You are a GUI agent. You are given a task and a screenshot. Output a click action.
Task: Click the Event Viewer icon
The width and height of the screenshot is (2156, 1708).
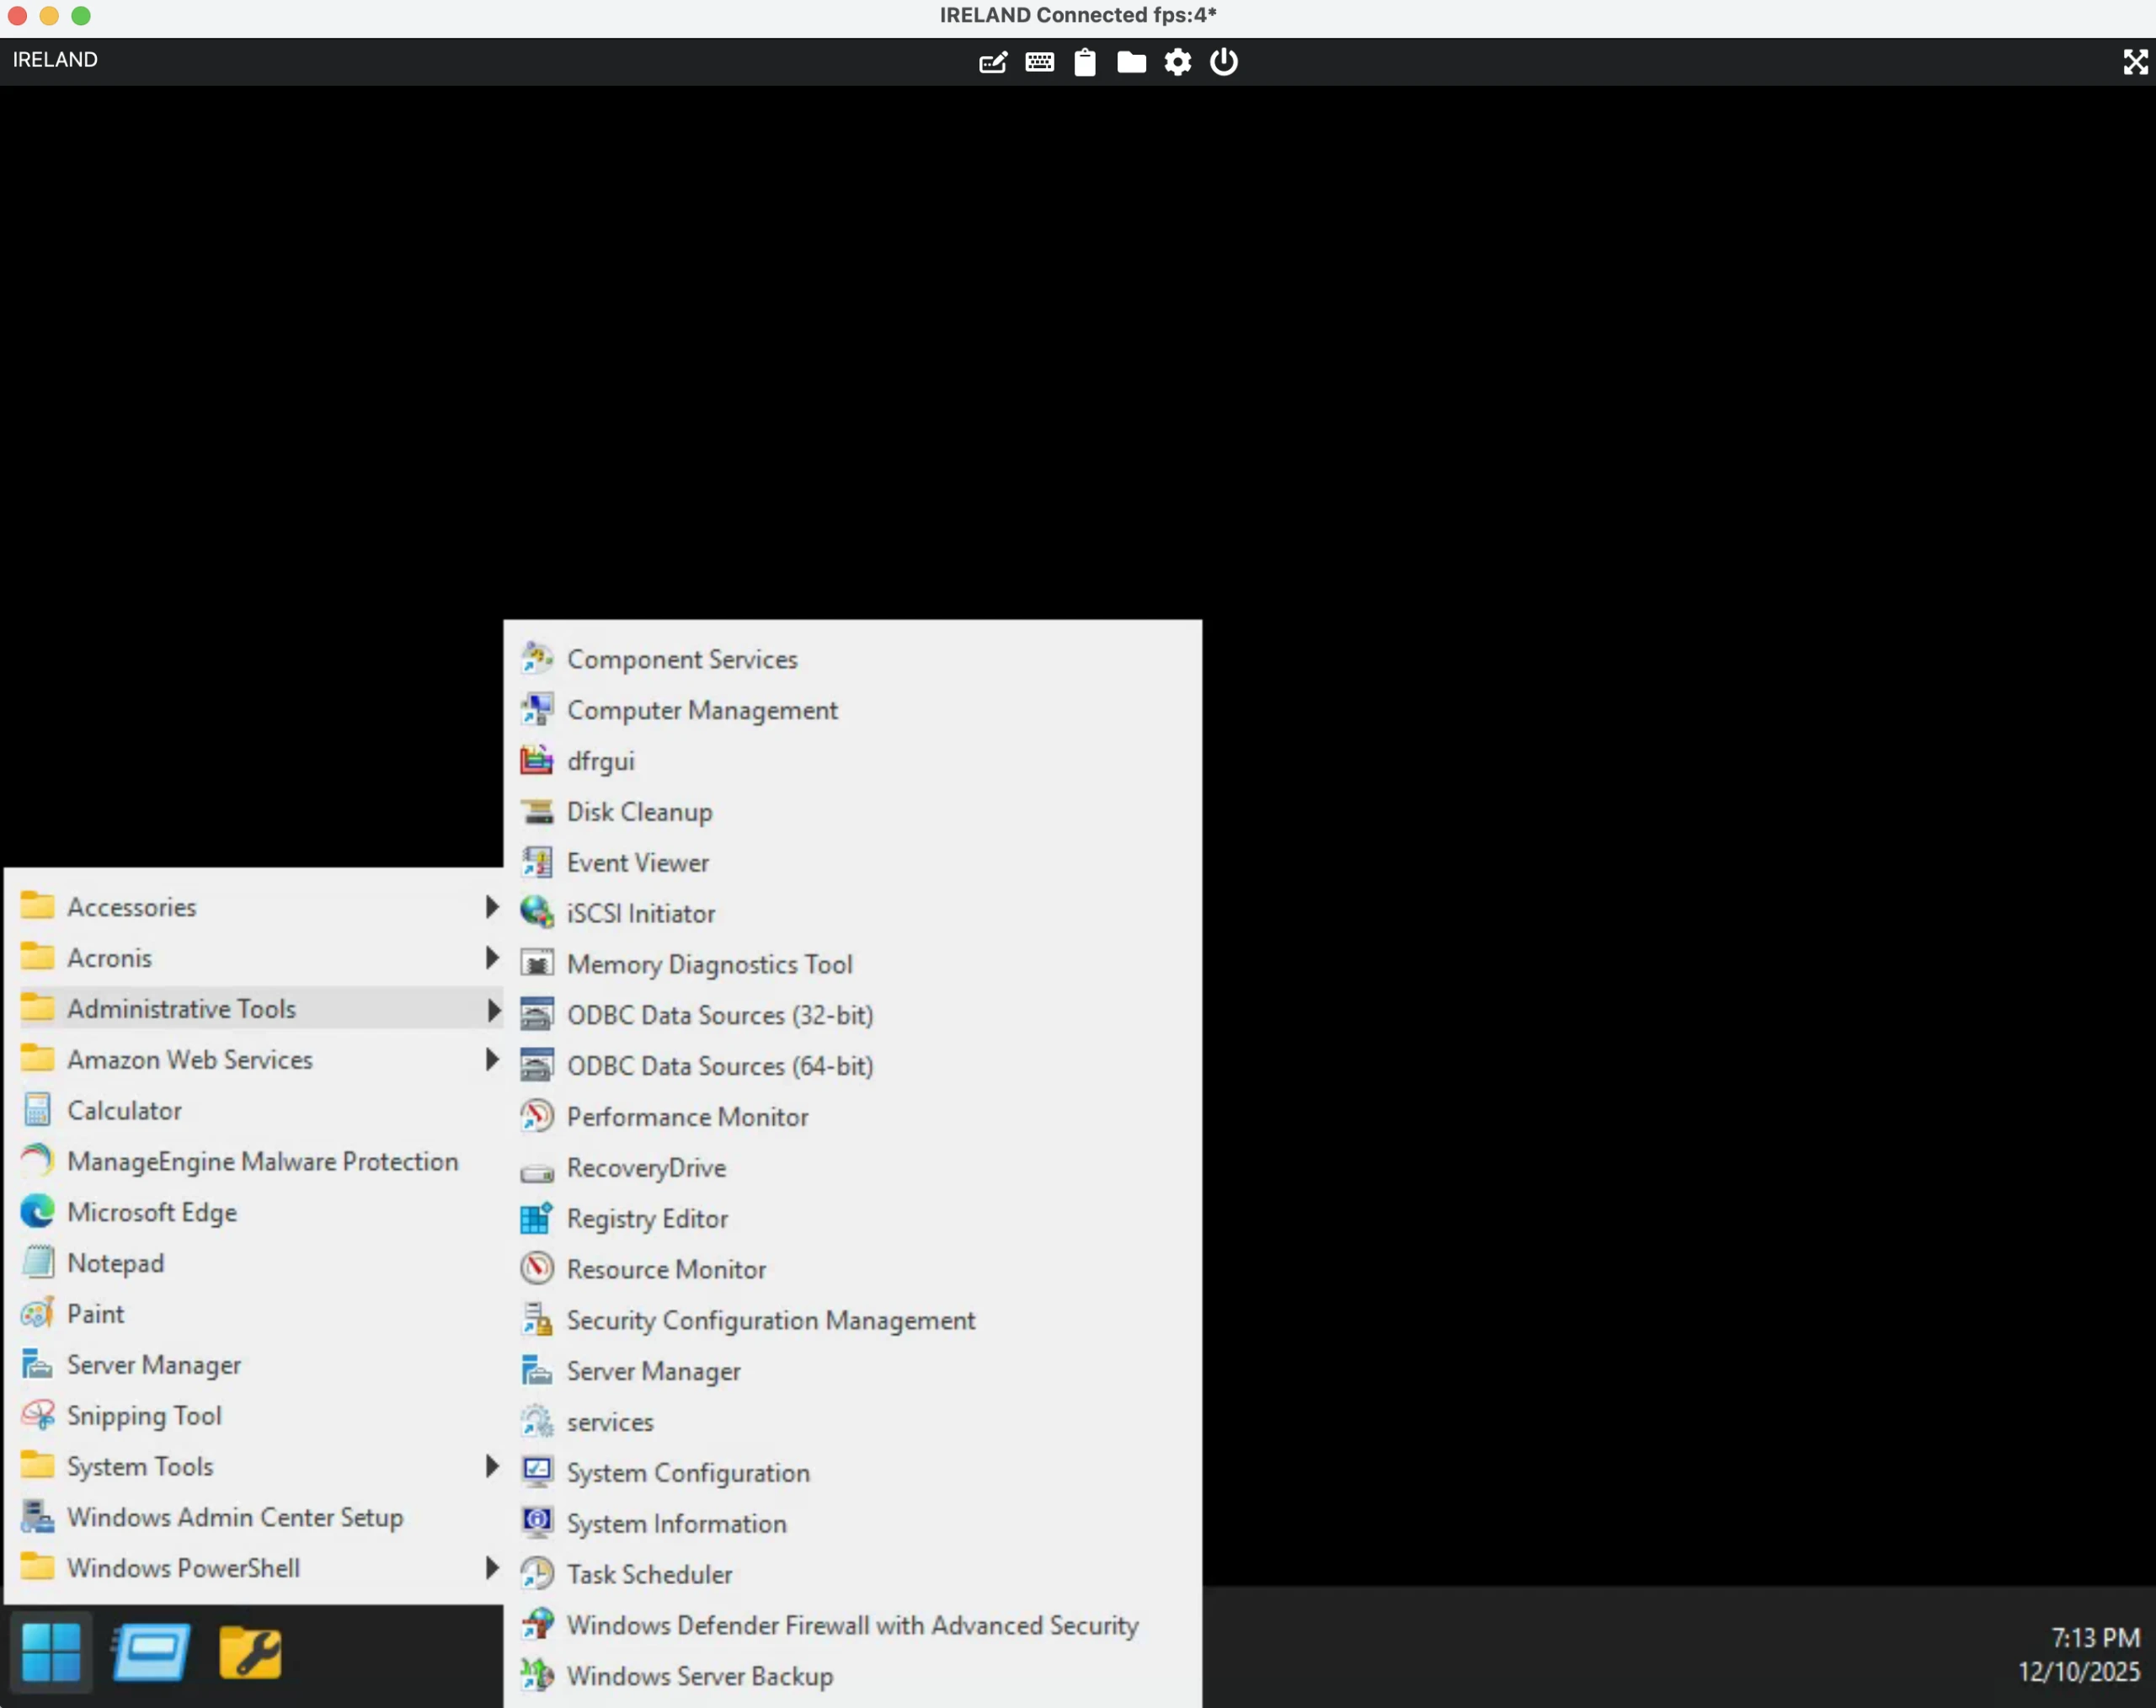tap(537, 863)
